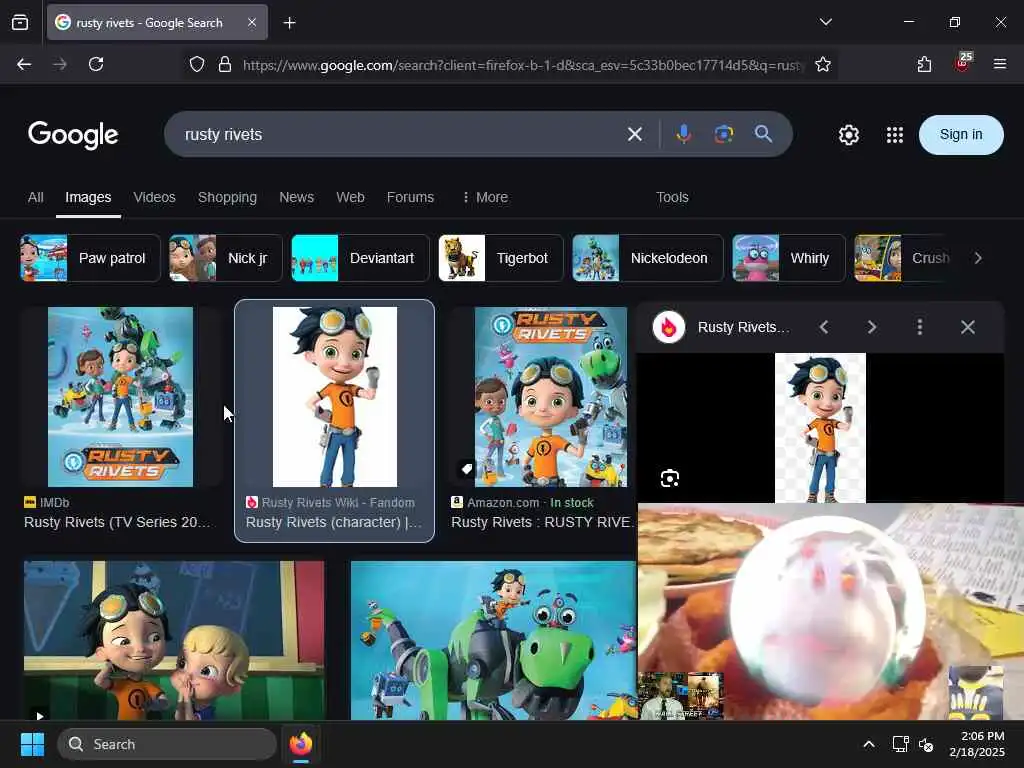This screenshot has height=768, width=1024.
Task: Open the Amazon Rusty Rivets image
Action: pyautogui.click(x=551, y=396)
